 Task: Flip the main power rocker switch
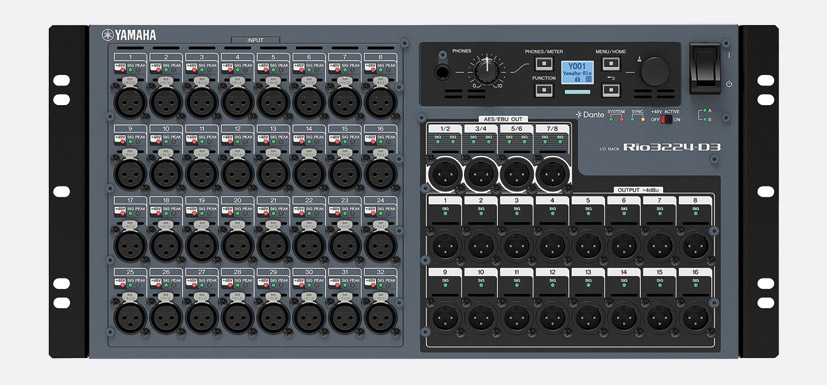(x=705, y=69)
